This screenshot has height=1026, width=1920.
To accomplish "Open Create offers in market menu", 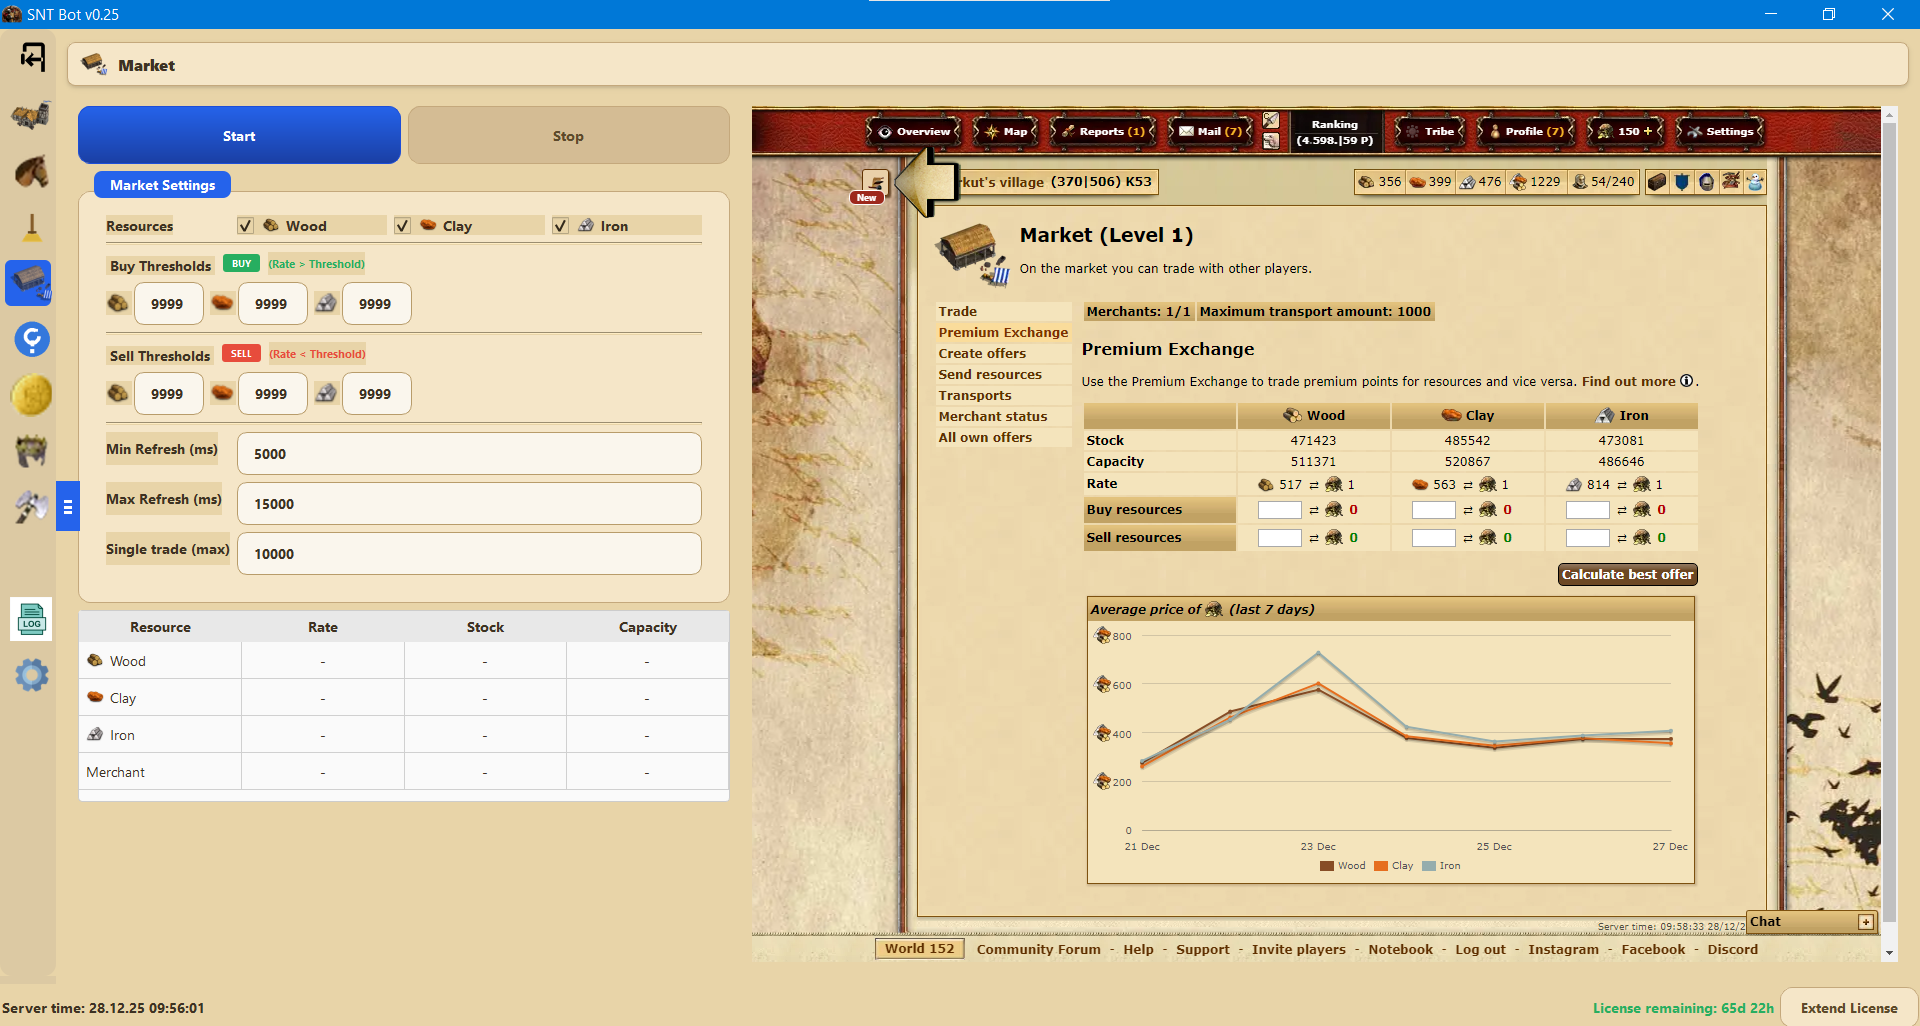I will [982, 354].
